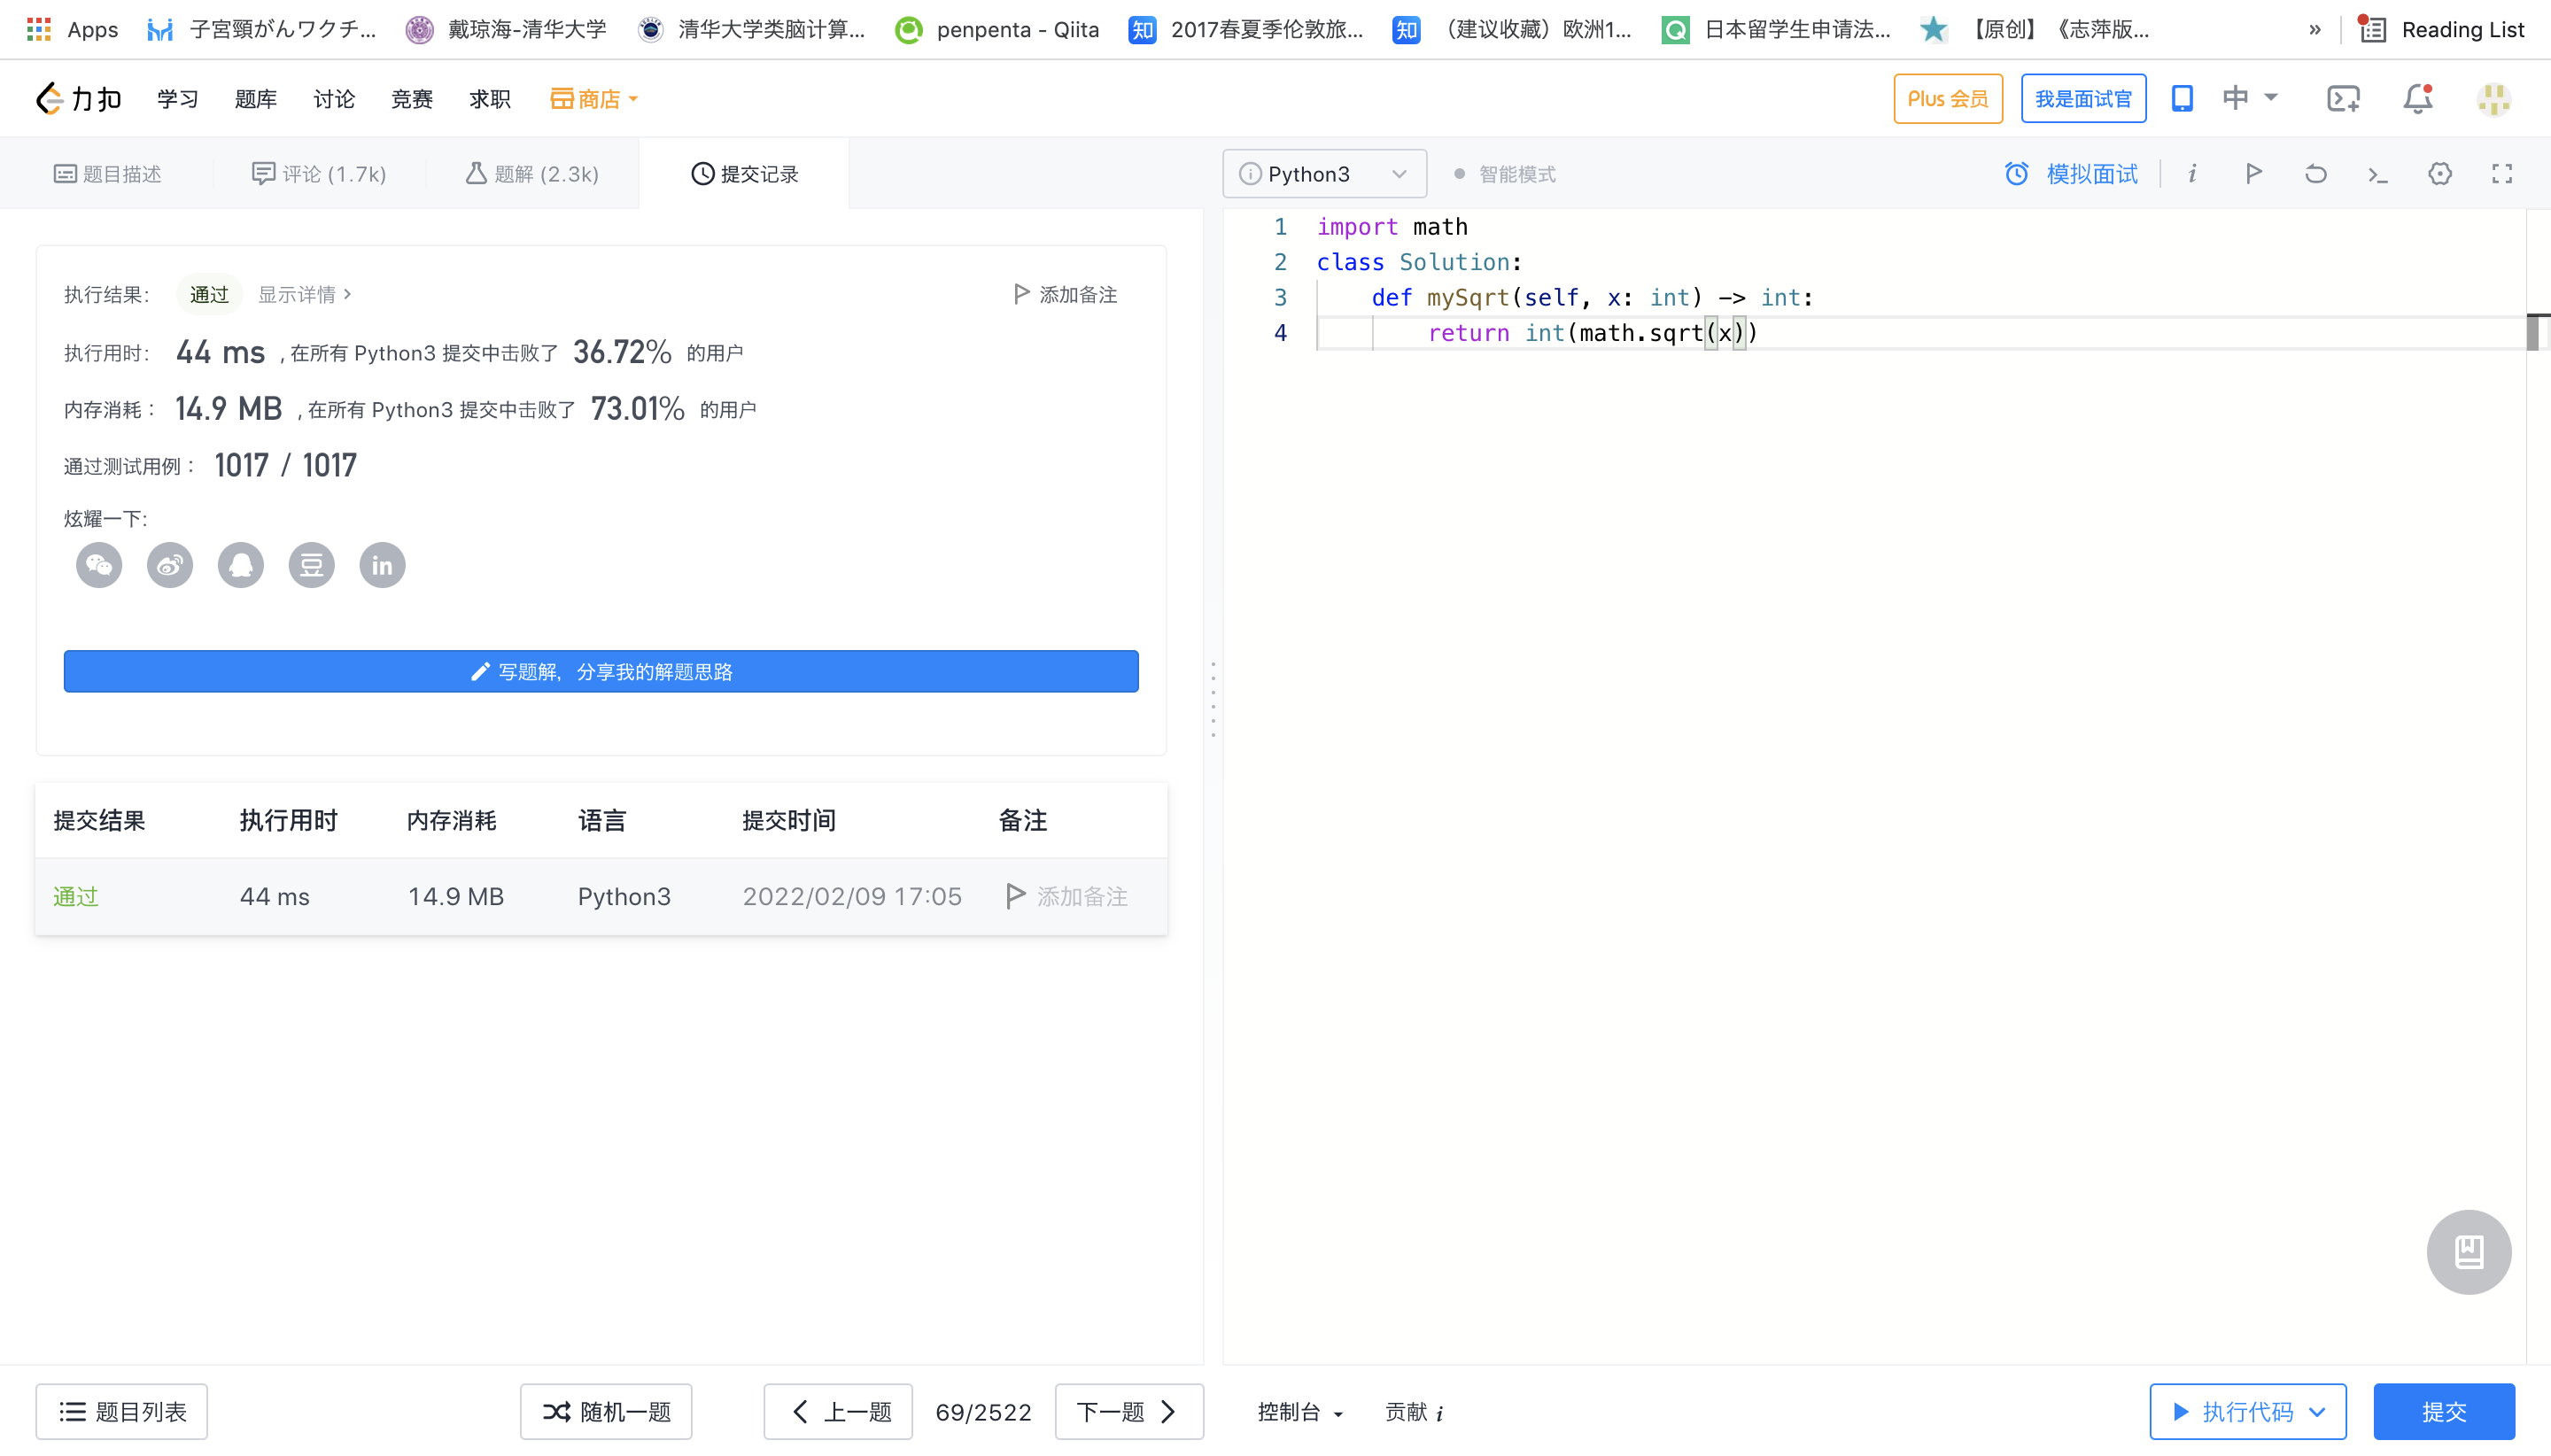Open the 戴琼海-清华大学 bookmark
2551x1456 pixels.
[506, 29]
